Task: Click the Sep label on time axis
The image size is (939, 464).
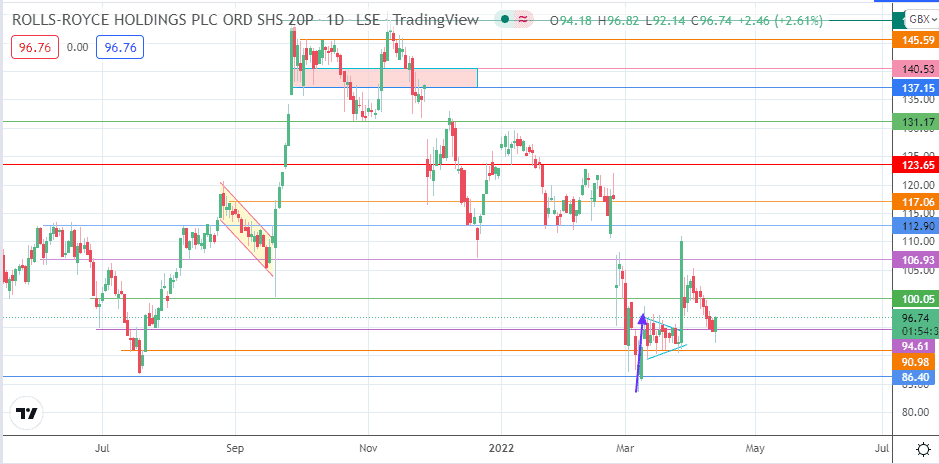Action: (235, 448)
